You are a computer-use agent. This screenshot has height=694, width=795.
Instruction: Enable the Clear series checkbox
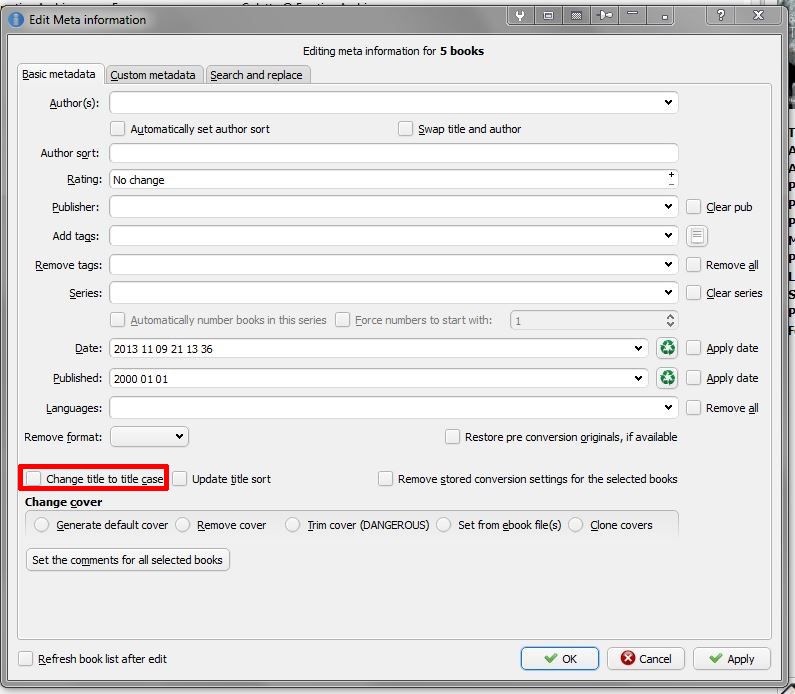693,293
